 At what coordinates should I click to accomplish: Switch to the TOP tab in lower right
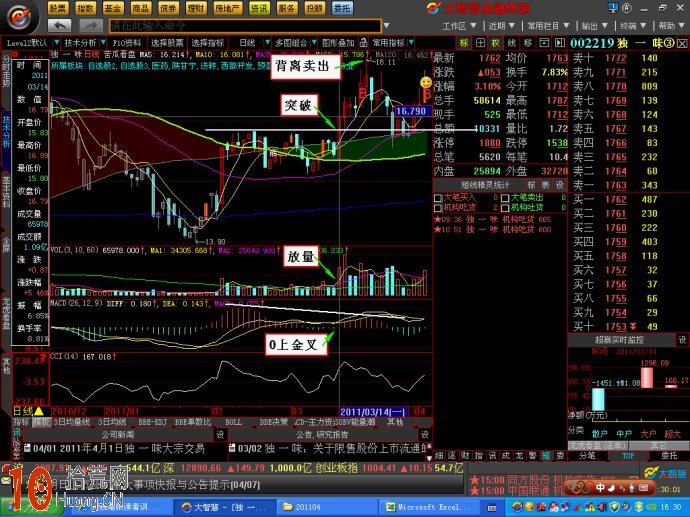coord(628,456)
